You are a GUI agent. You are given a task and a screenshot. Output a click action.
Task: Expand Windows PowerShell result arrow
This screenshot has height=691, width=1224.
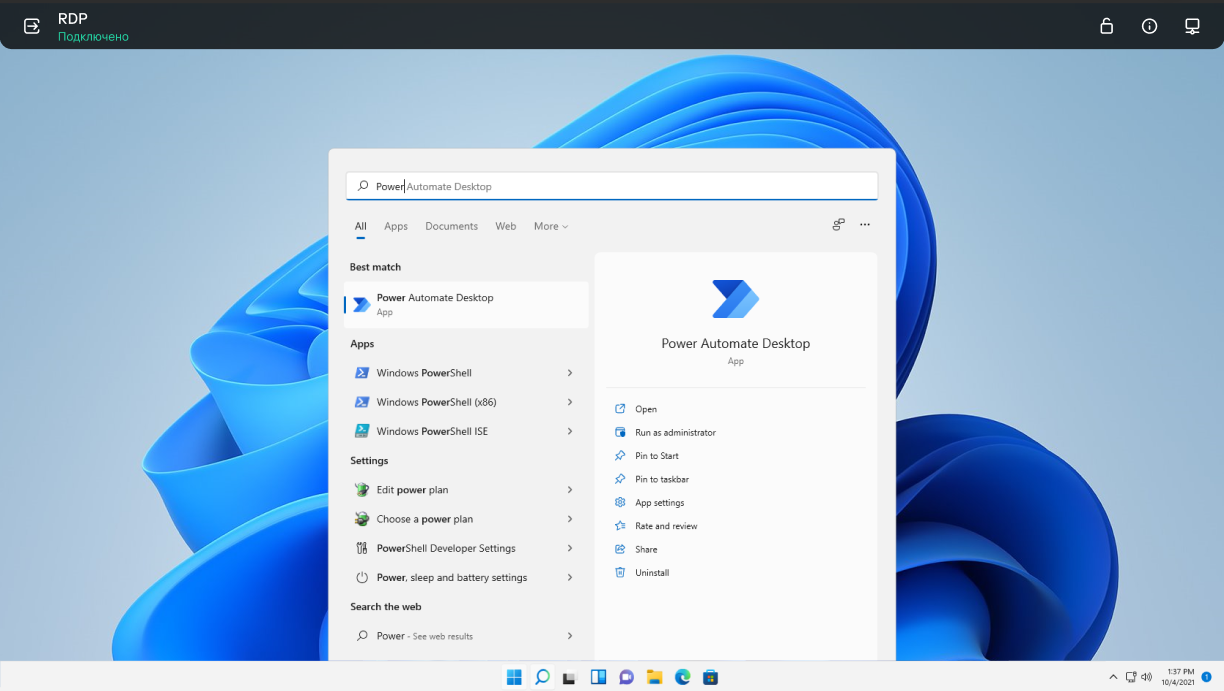[570, 373]
